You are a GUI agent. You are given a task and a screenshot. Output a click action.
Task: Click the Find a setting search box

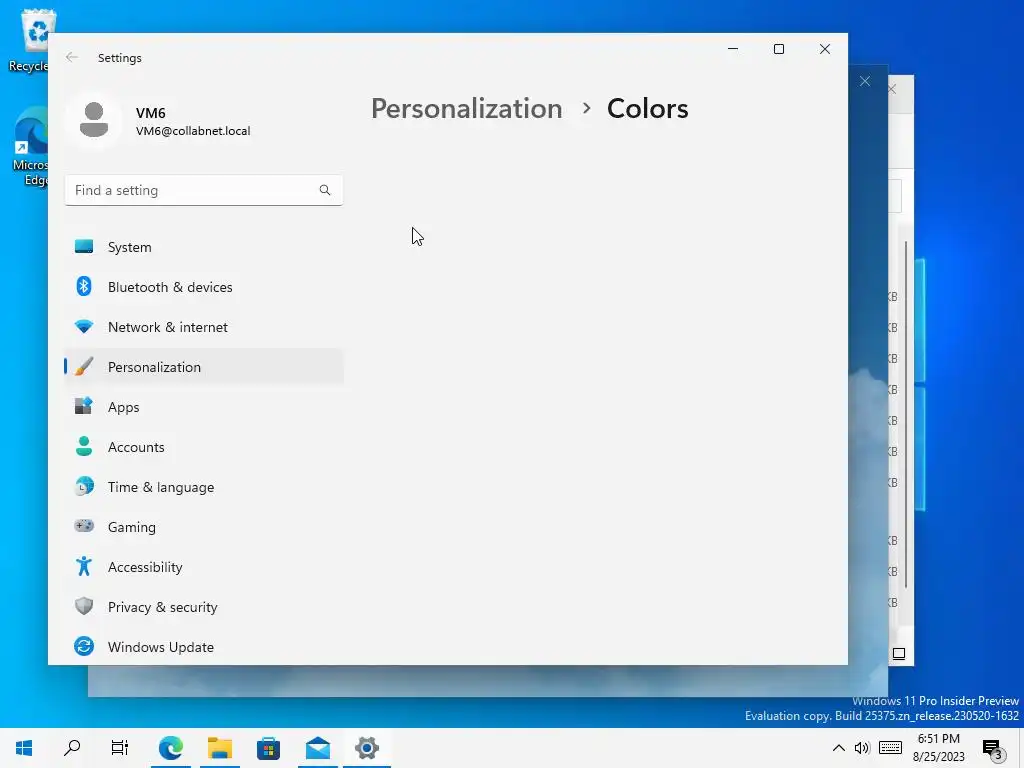[x=204, y=190]
